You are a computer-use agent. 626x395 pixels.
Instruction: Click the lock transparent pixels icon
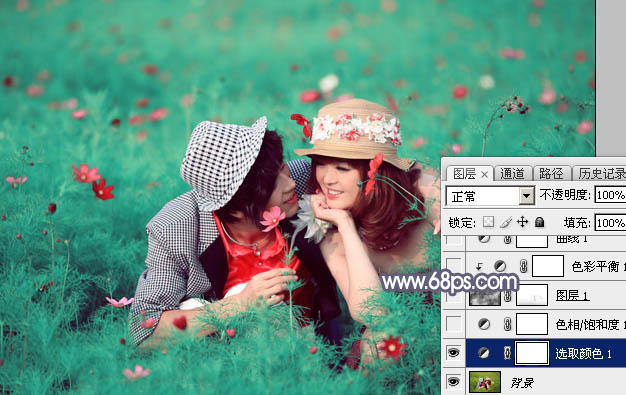pyautogui.click(x=488, y=222)
